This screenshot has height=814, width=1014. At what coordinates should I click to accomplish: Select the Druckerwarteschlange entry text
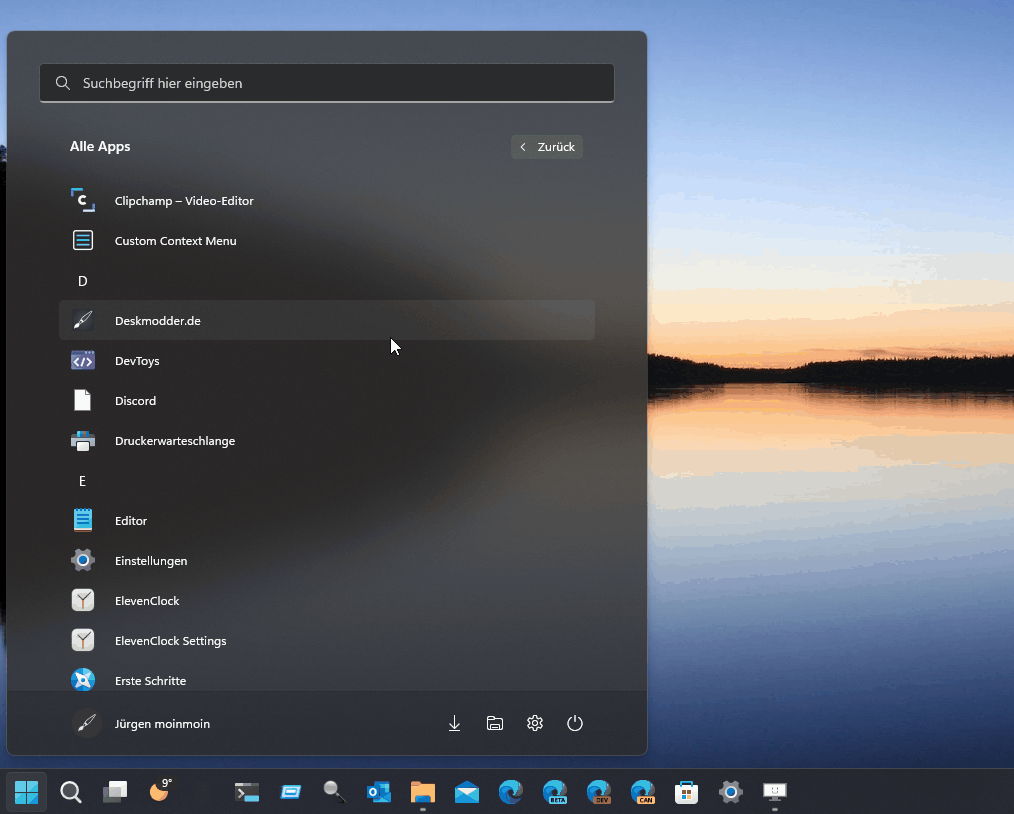coord(175,441)
